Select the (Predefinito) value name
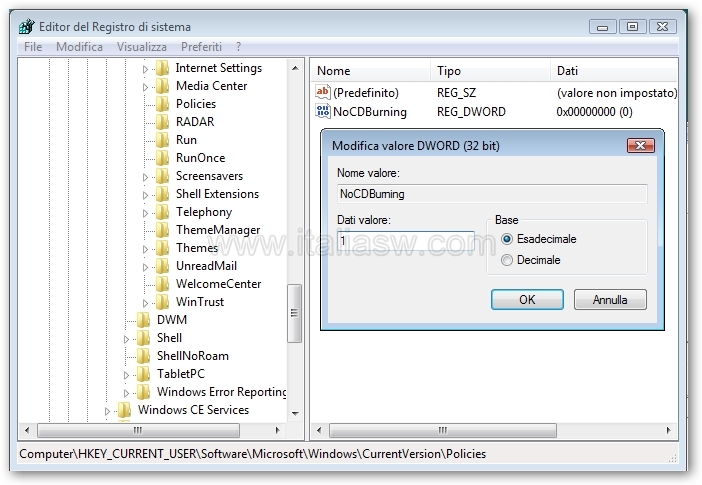Image resolution: width=702 pixels, height=485 pixels. (366, 93)
